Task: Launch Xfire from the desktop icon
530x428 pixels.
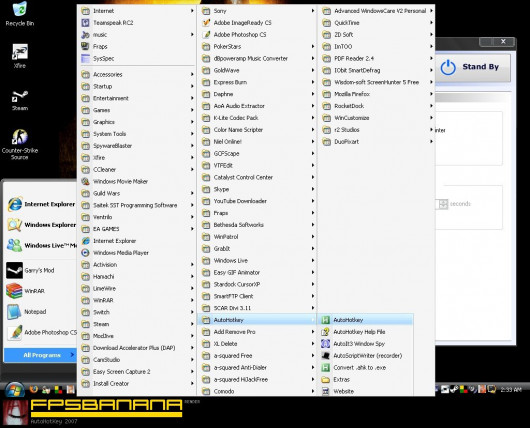Action: [20, 56]
